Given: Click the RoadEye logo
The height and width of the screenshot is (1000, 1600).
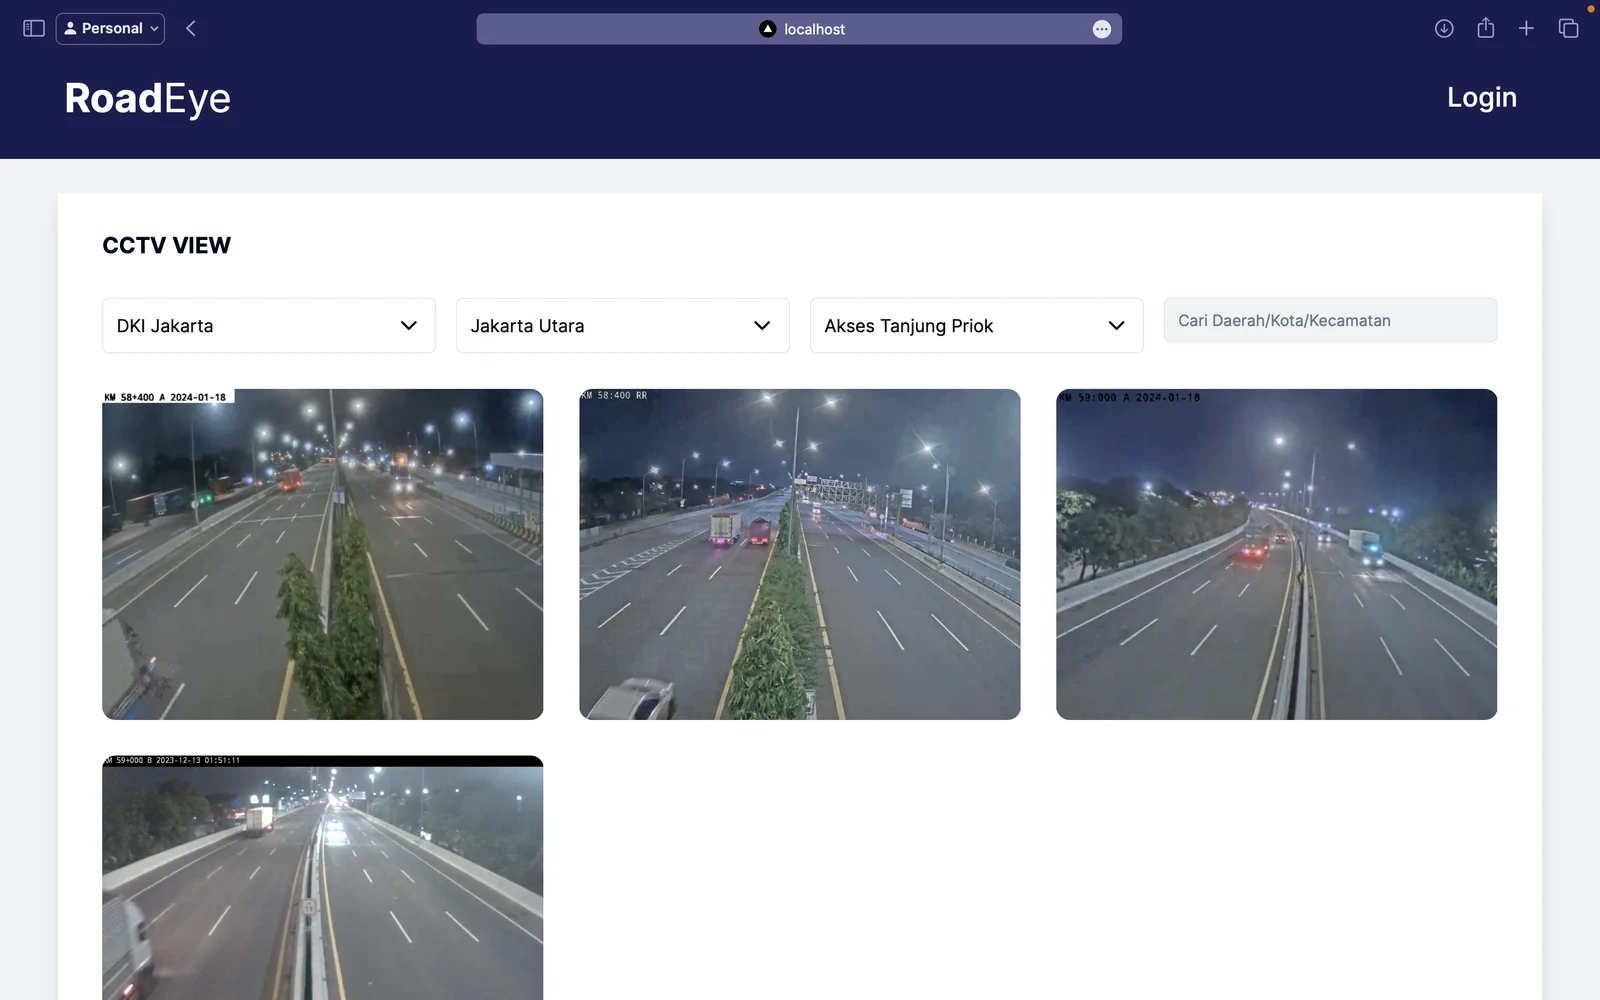Looking at the screenshot, I should click(148, 98).
